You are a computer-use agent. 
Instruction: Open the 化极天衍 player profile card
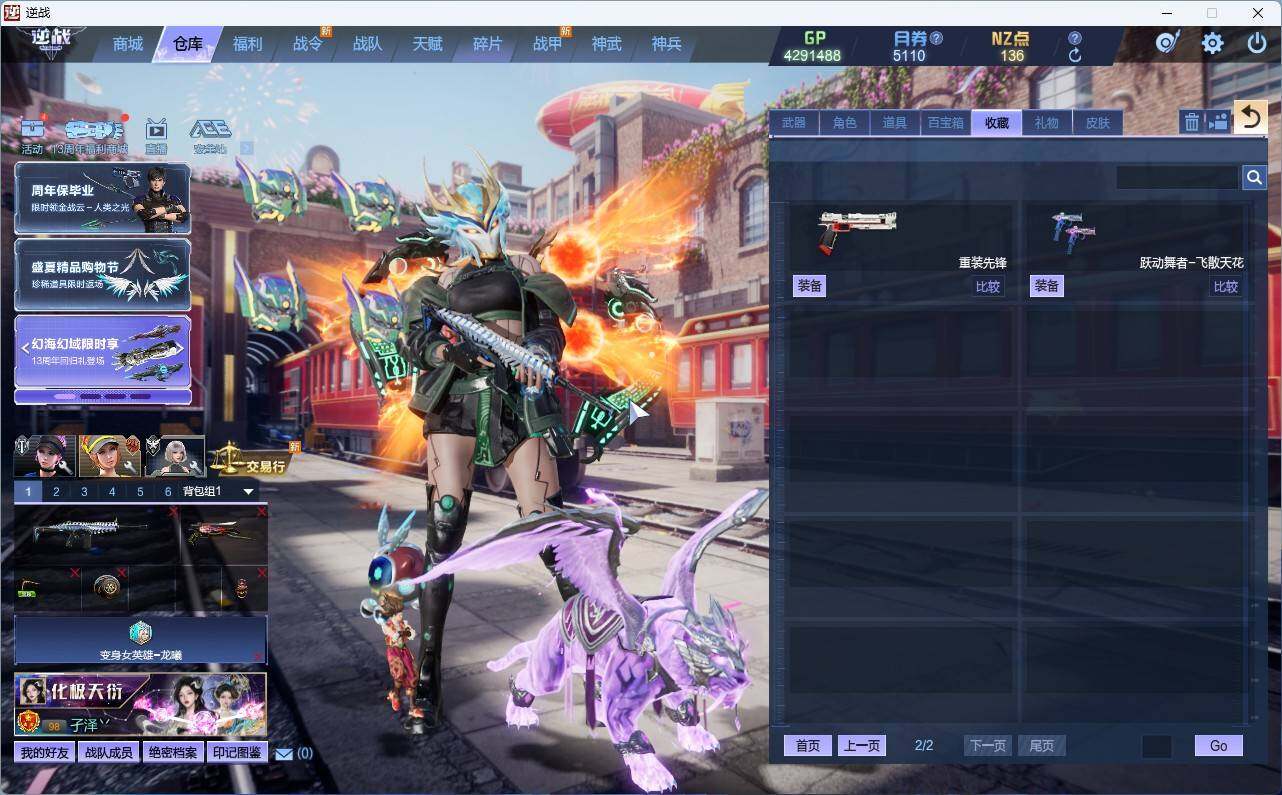[141, 704]
